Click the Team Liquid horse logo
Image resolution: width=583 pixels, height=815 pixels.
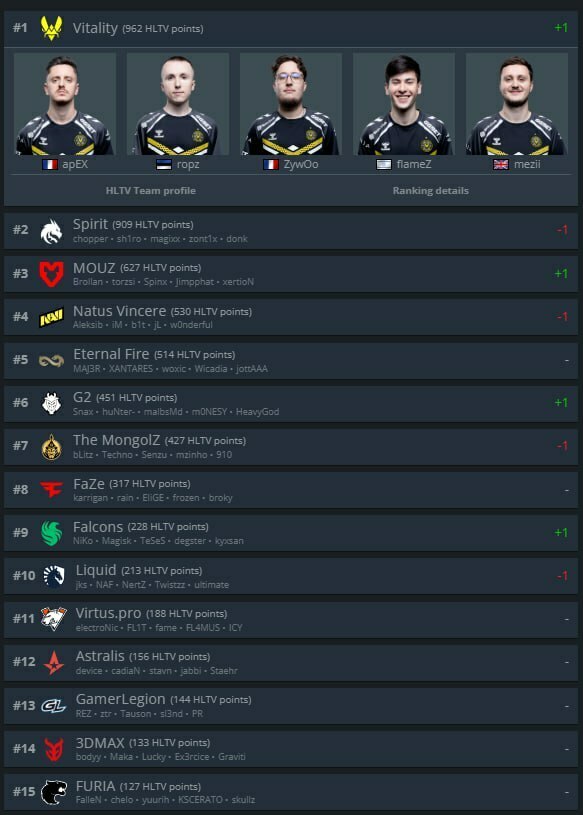click(54, 576)
